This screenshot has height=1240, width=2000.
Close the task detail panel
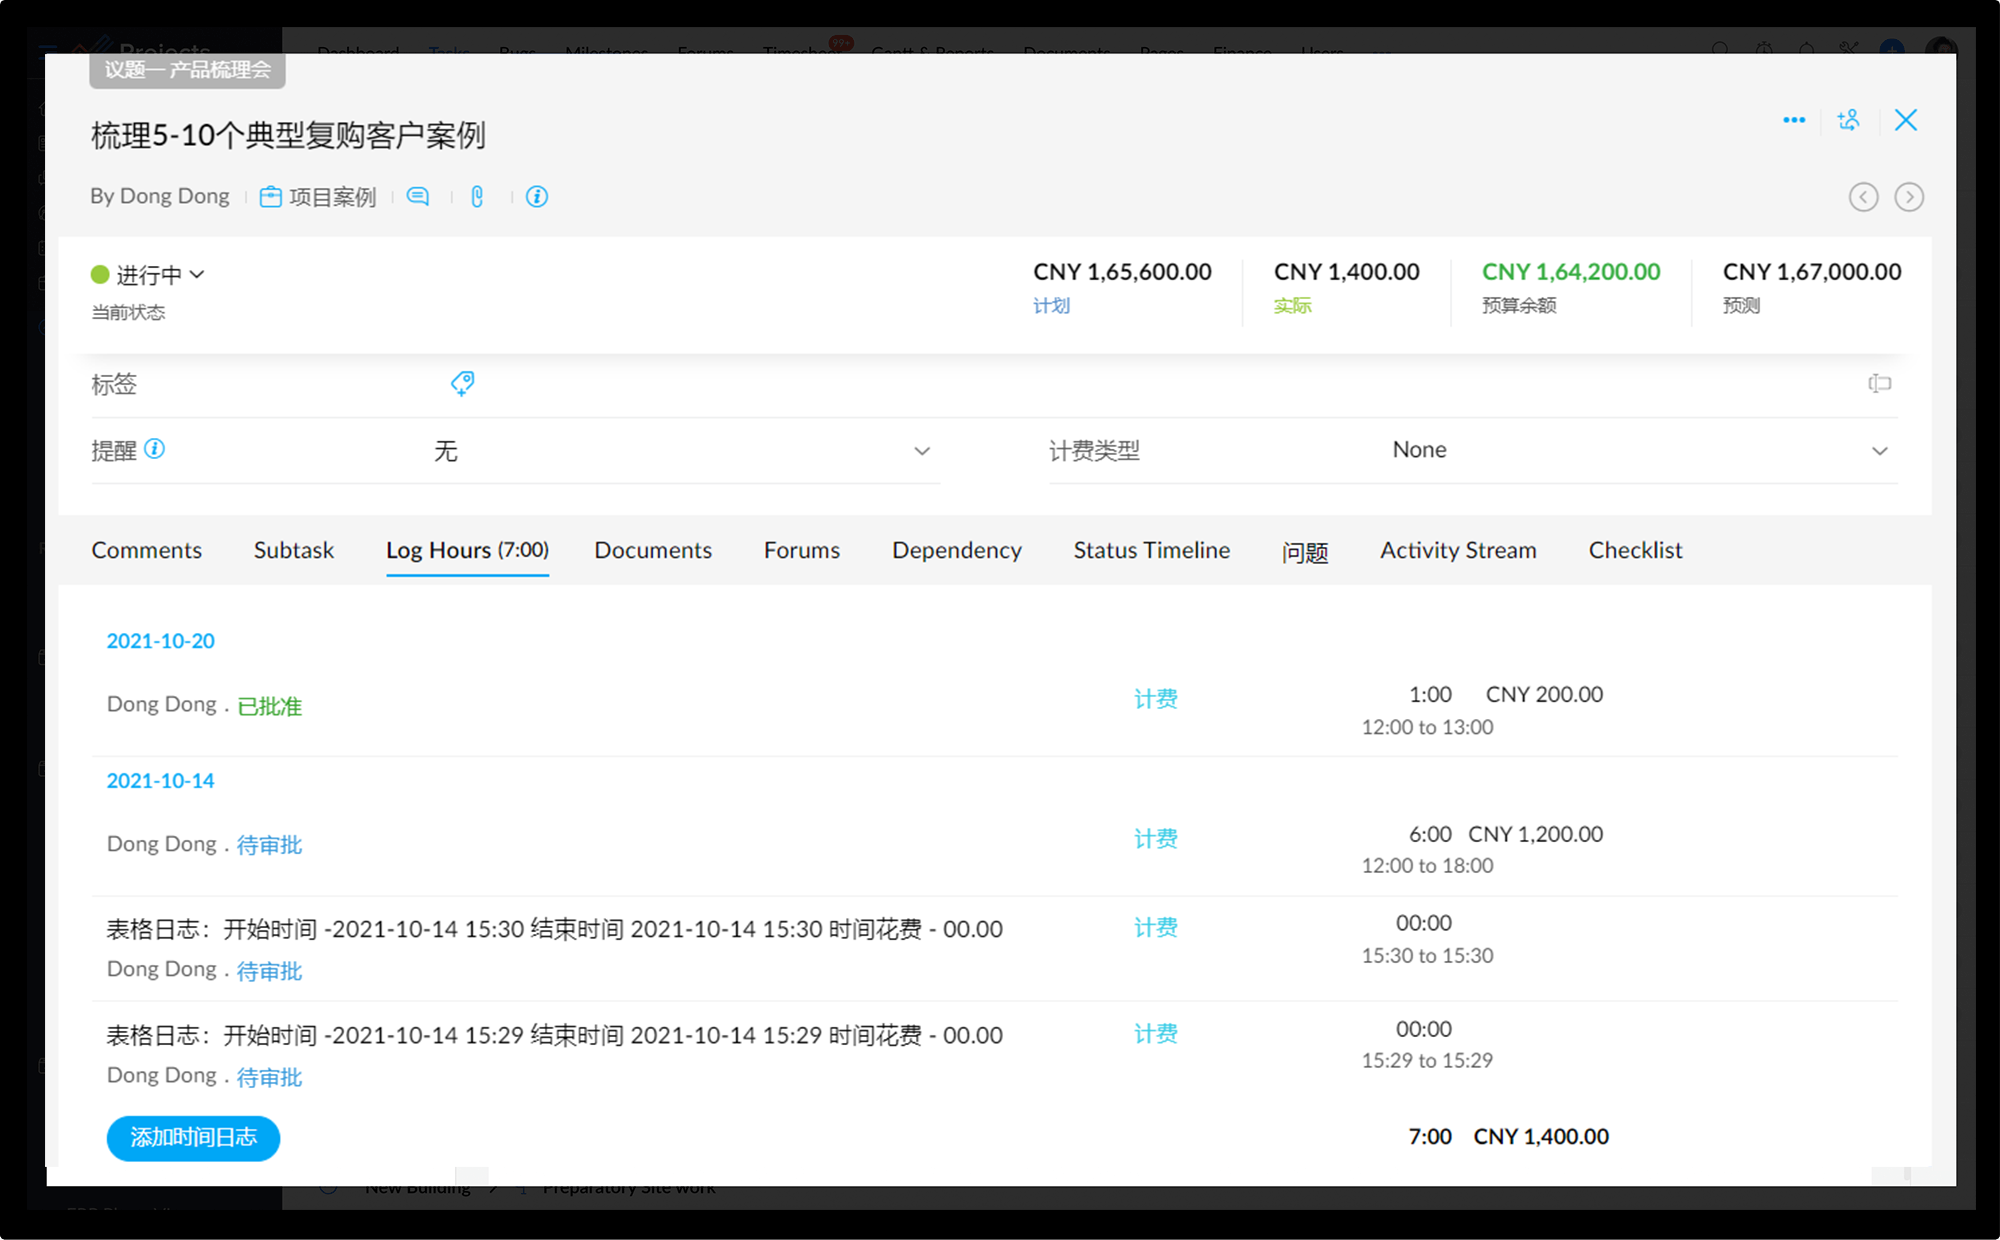(1906, 120)
